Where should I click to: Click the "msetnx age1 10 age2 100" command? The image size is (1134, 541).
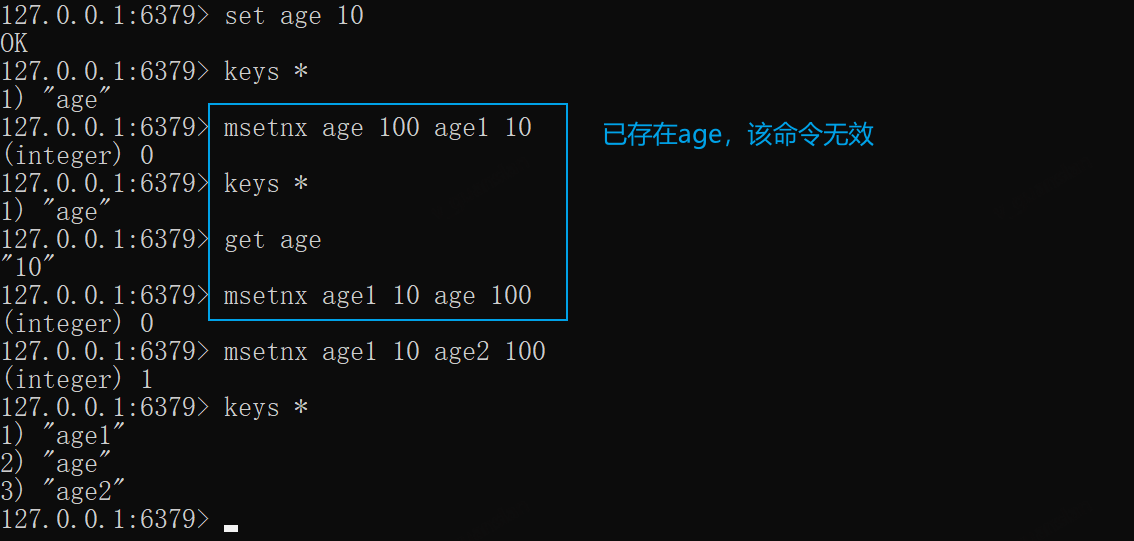pyautogui.click(x=384, y=352)
